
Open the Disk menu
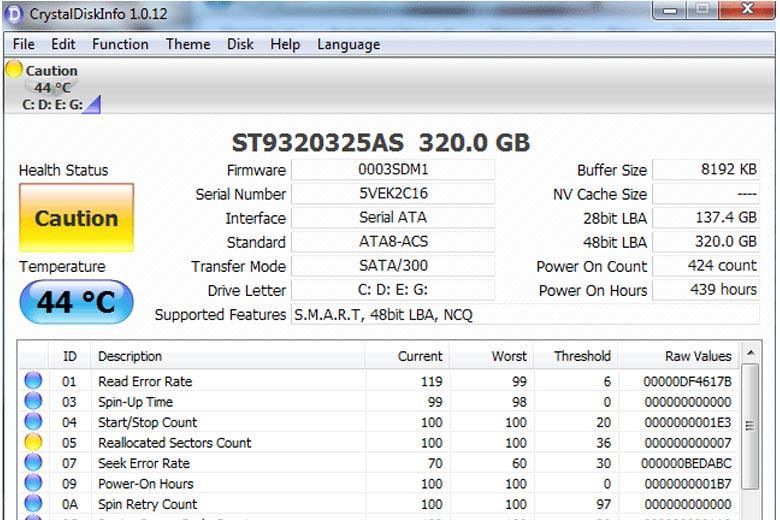point(240,44)
